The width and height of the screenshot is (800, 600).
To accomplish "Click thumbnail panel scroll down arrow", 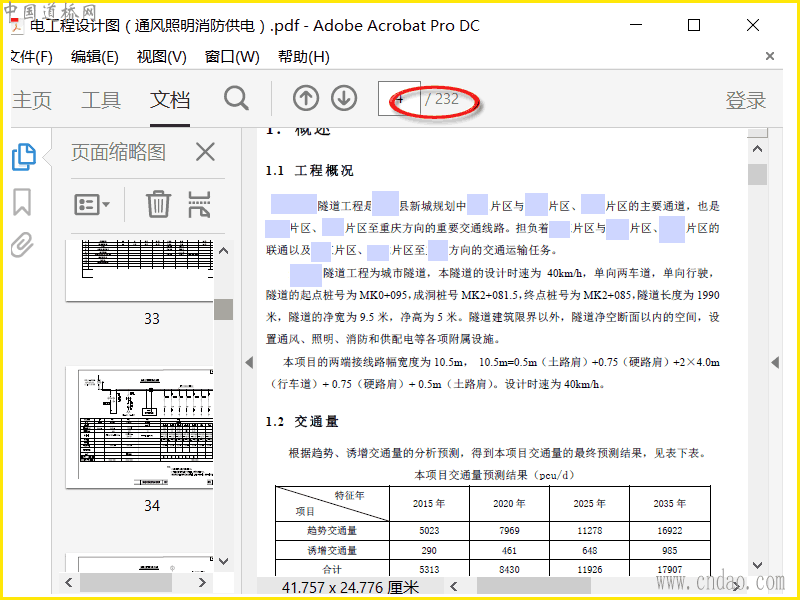I will tap(223, 561).
